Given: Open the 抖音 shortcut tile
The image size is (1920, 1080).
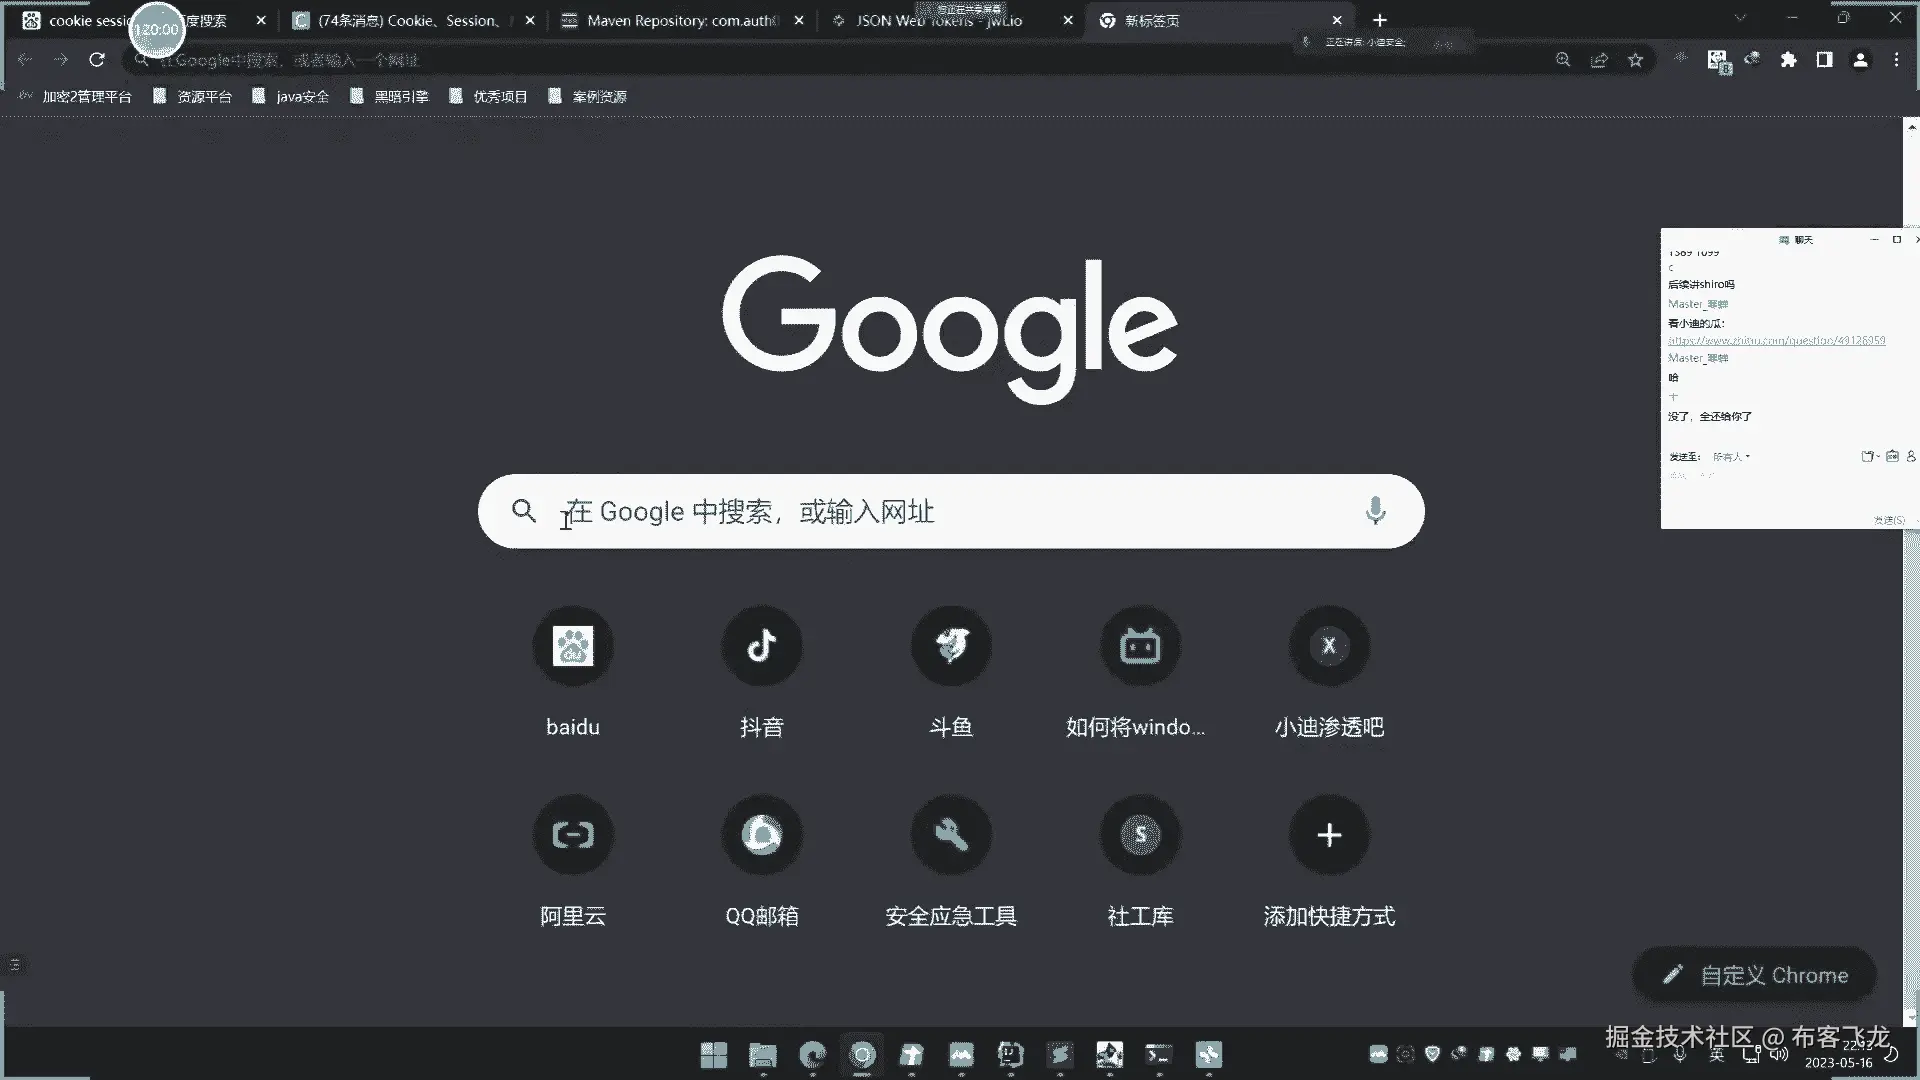Looking at the screenshot, I should click(x=762, y=646).
